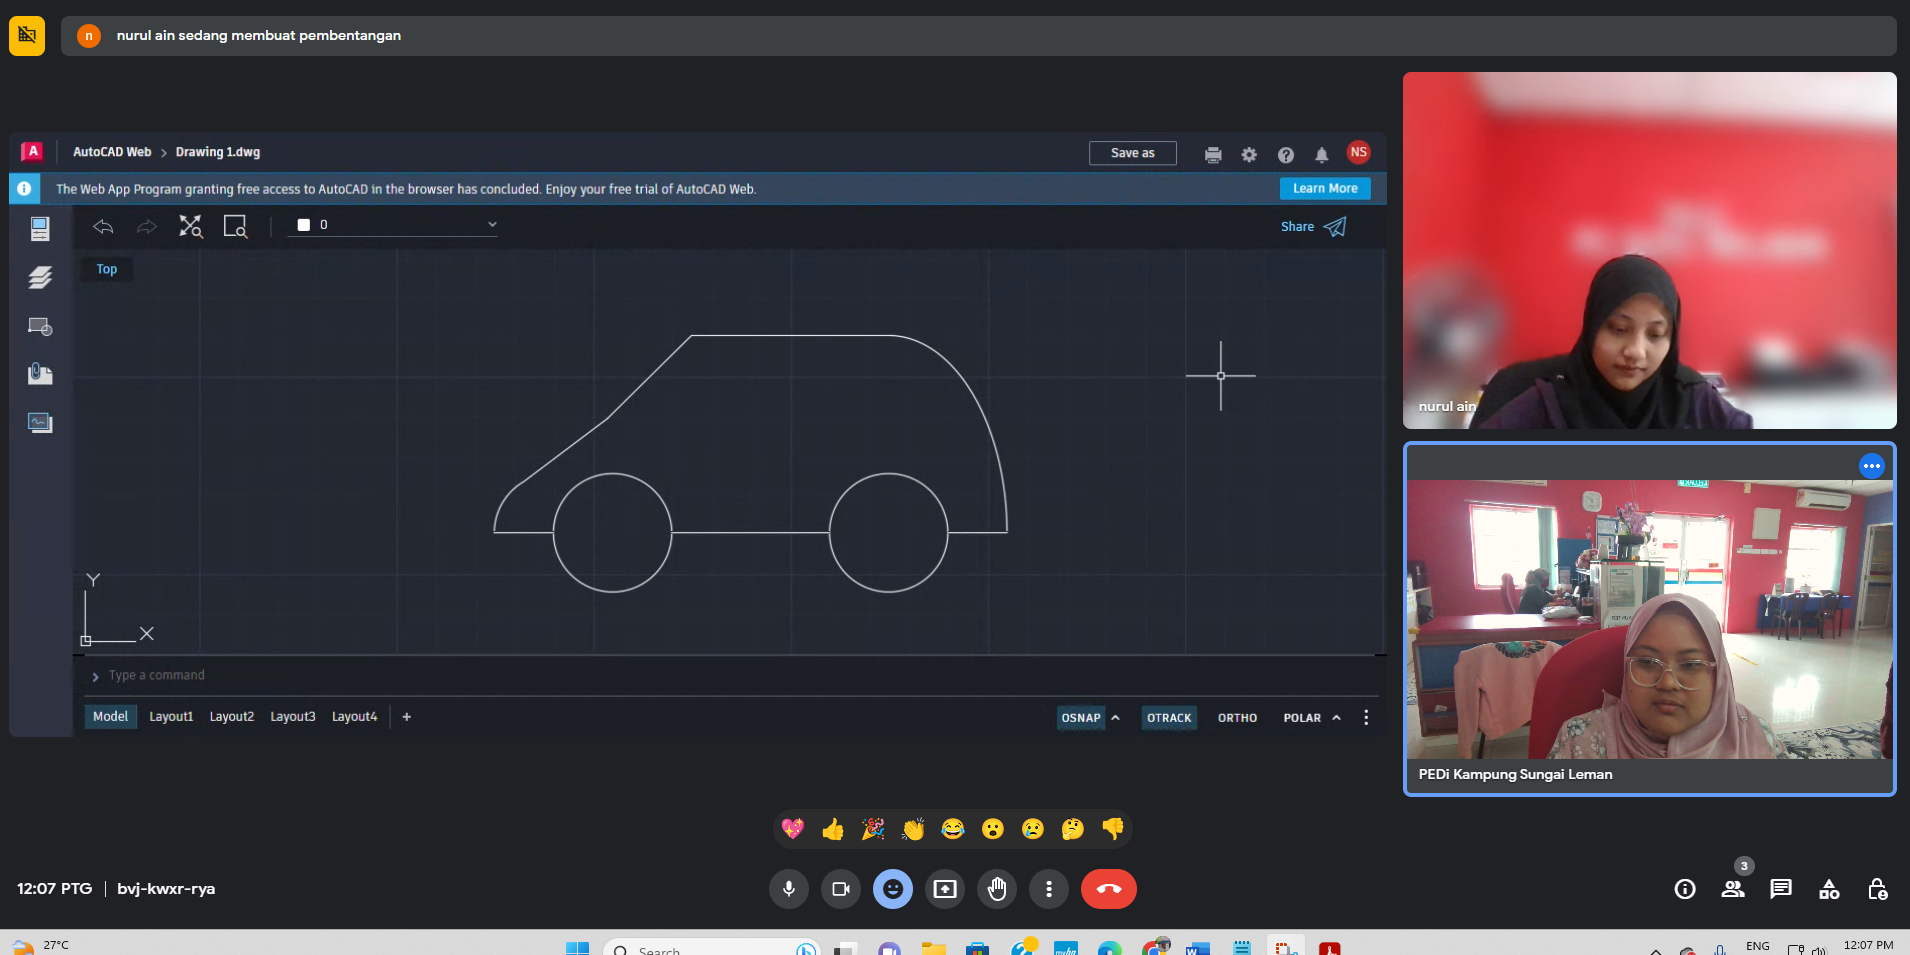Click the undo arrow in AutoCAD toolbar
Viewport: 1910px width, 955px height.
103,227
